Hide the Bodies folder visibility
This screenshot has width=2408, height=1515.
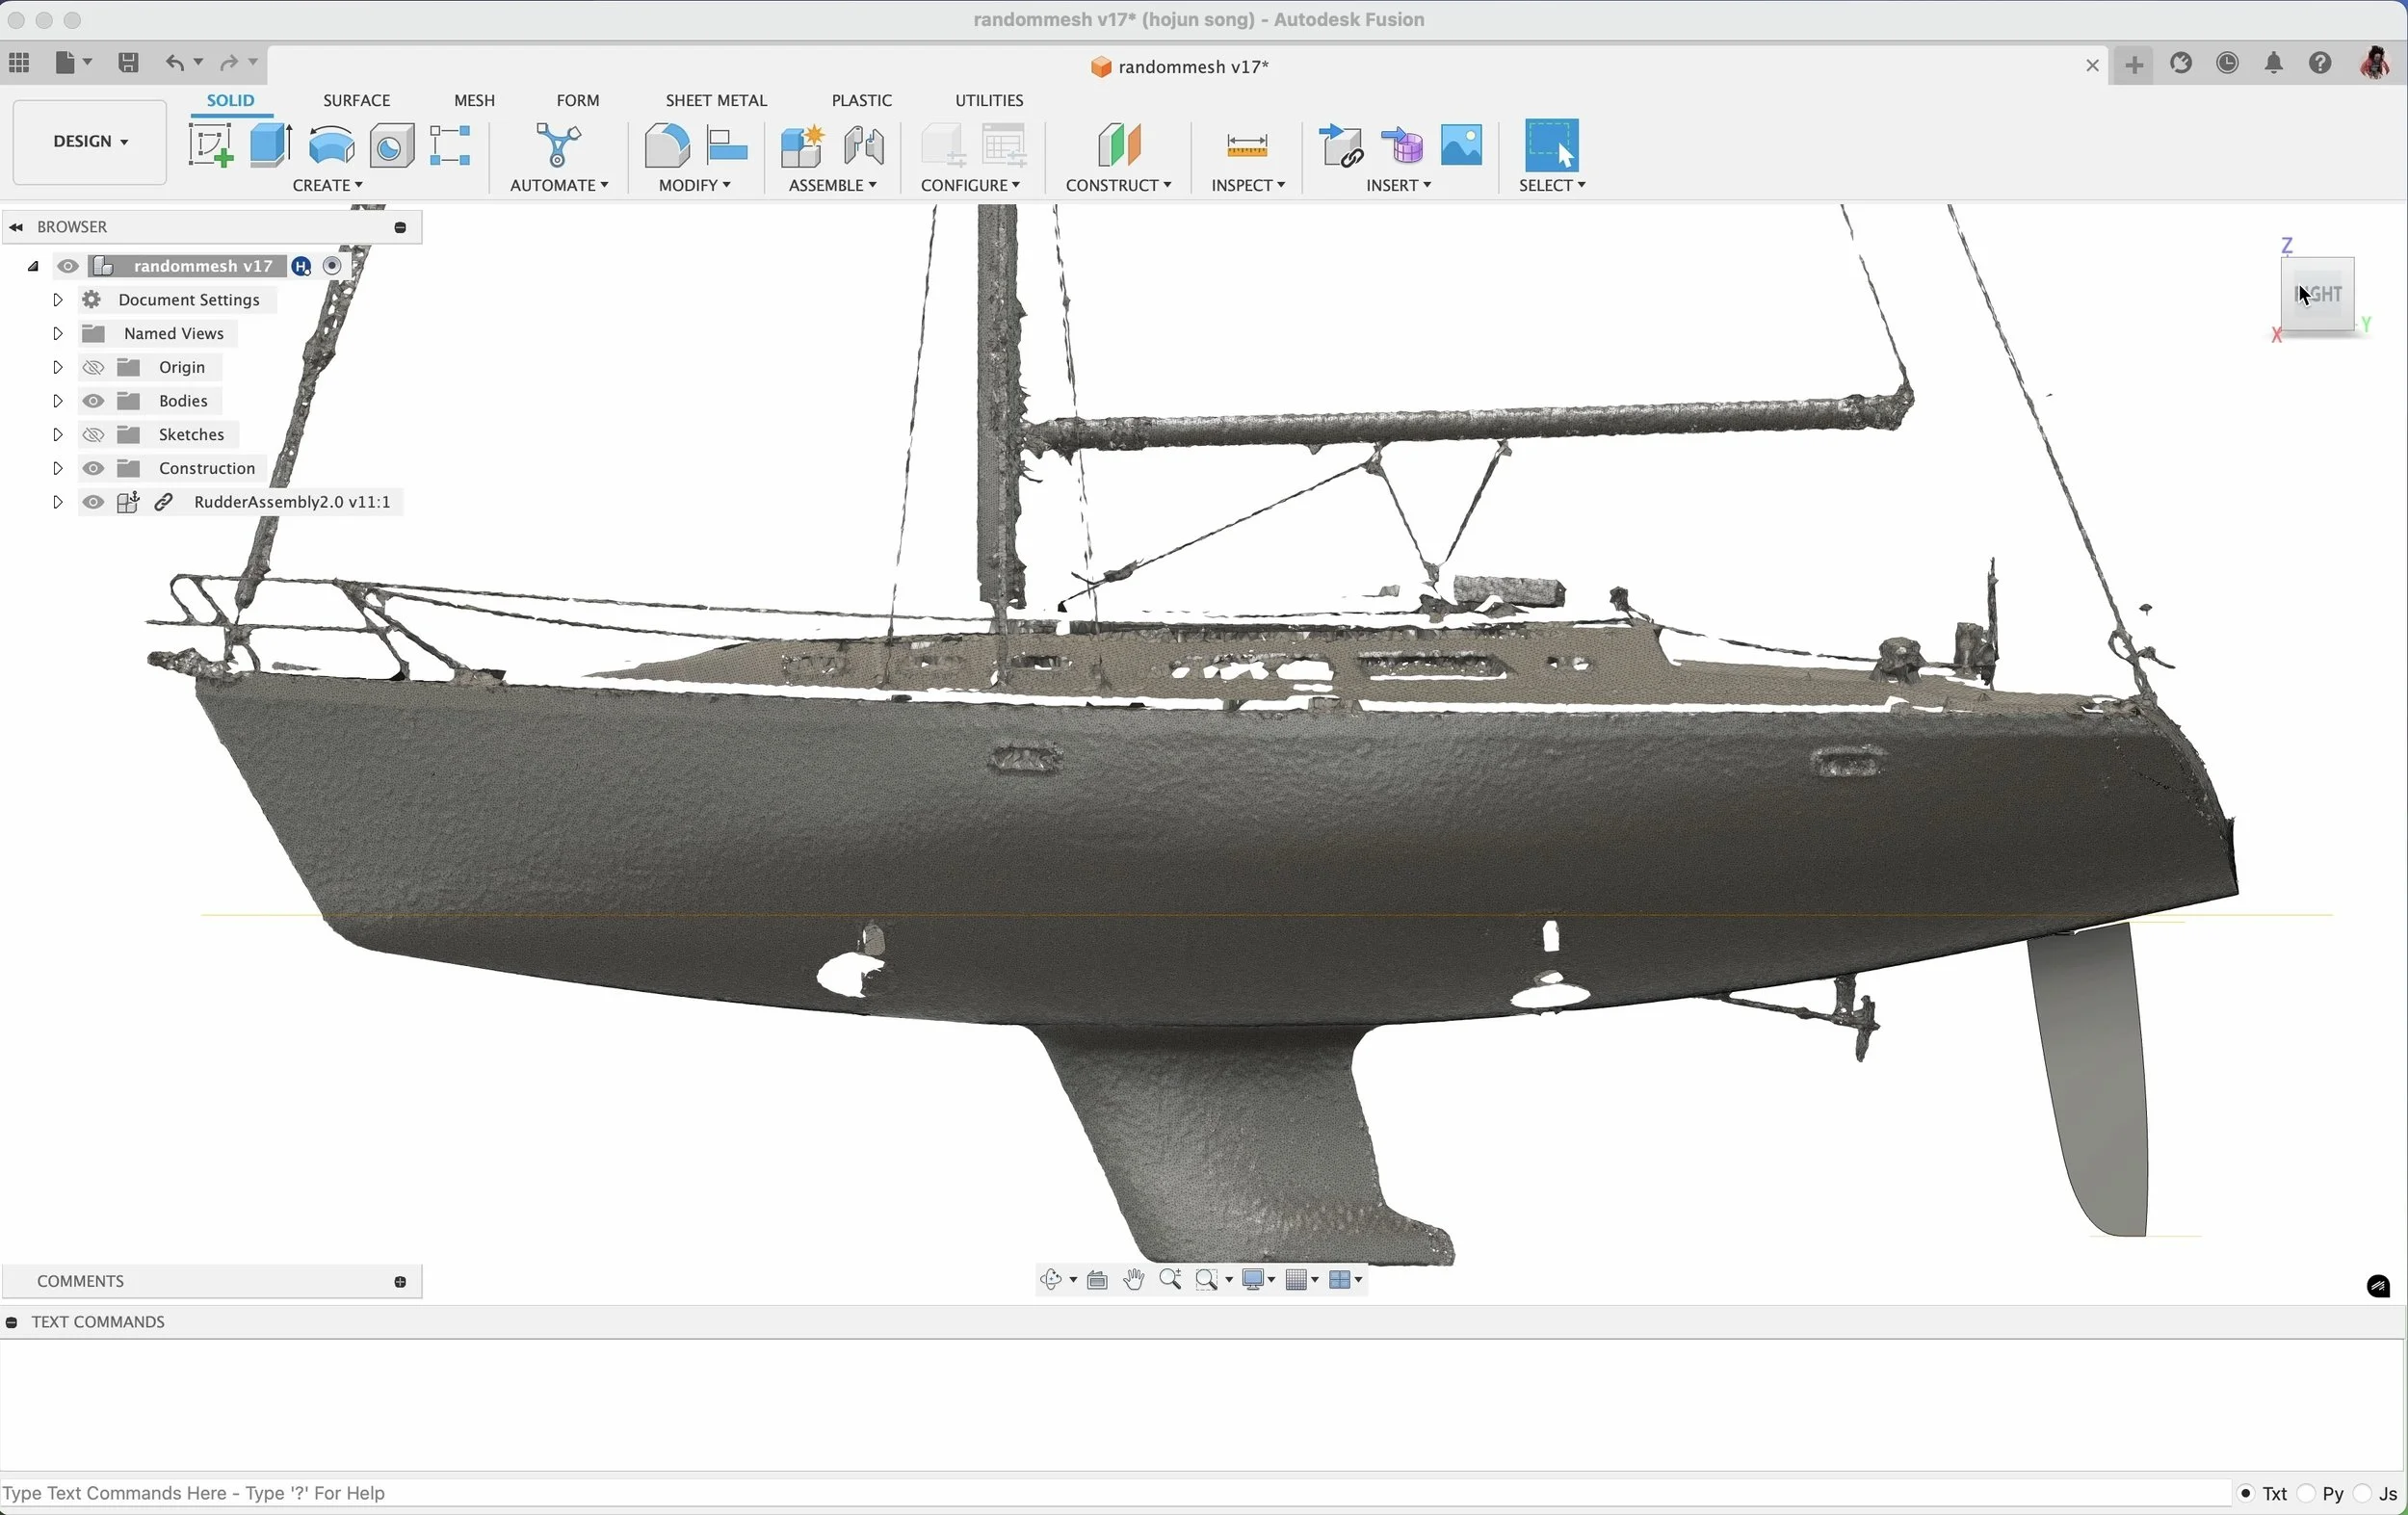coord(93,401)
